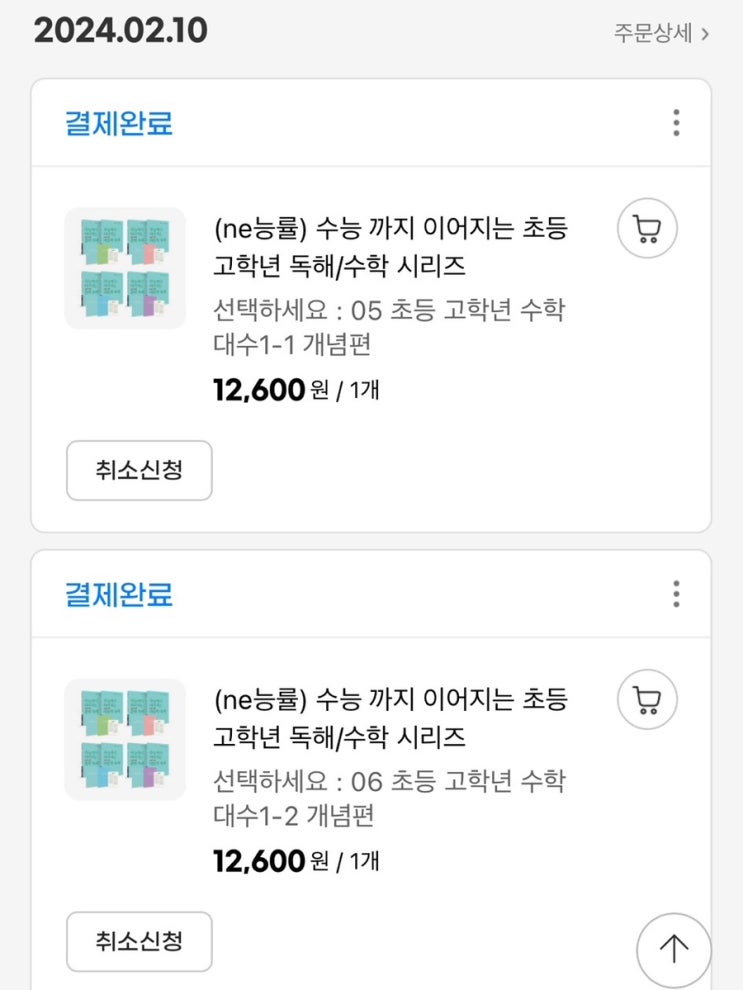Open product title in the 대수1-1 order card
Screen dimensions: 743x990
point(390,247)
